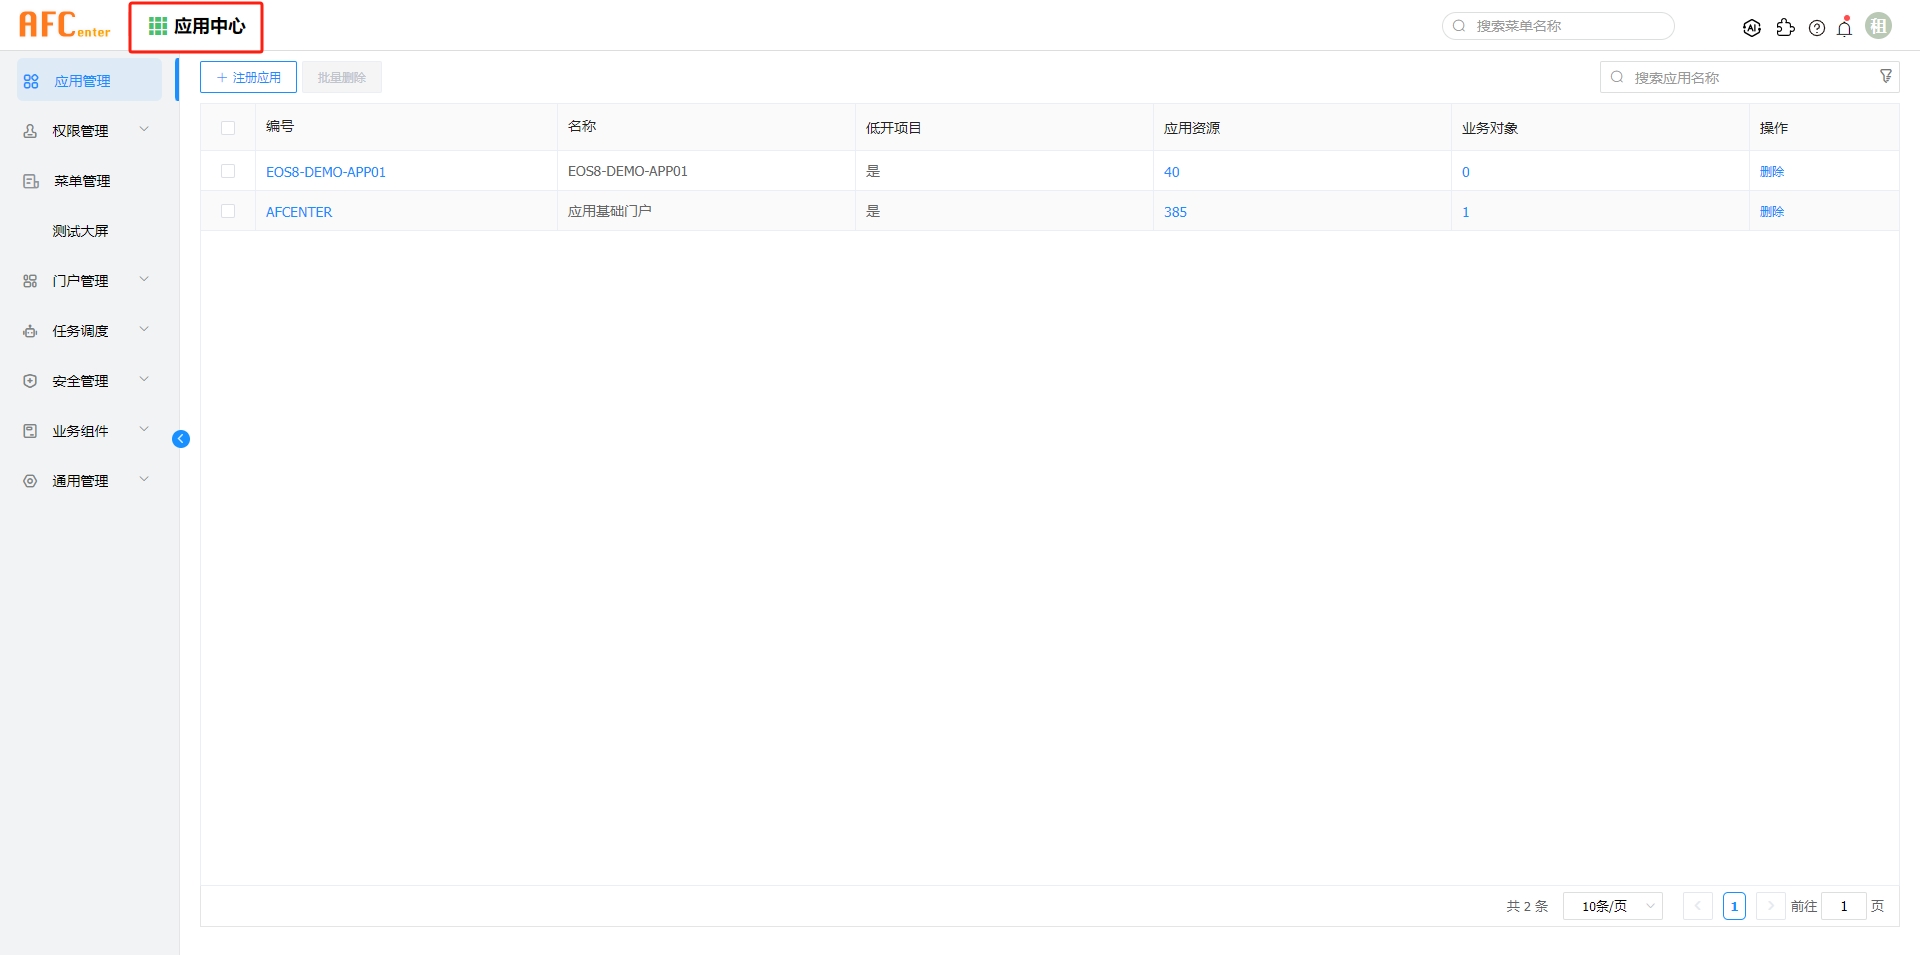1920x955 pixels.
Task: Select the AFCENTER row checkbox
Action: [x=228, y=212]
